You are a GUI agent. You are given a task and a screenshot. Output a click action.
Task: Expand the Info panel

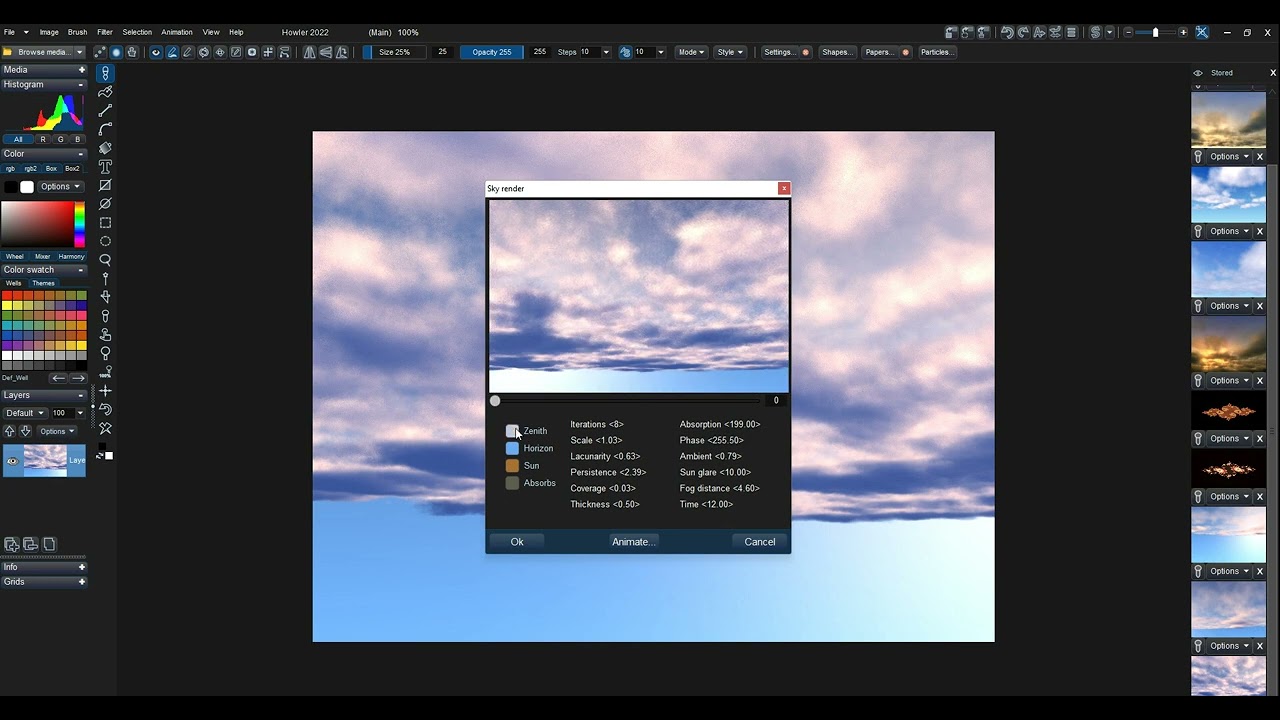click(x=82, y=567)
